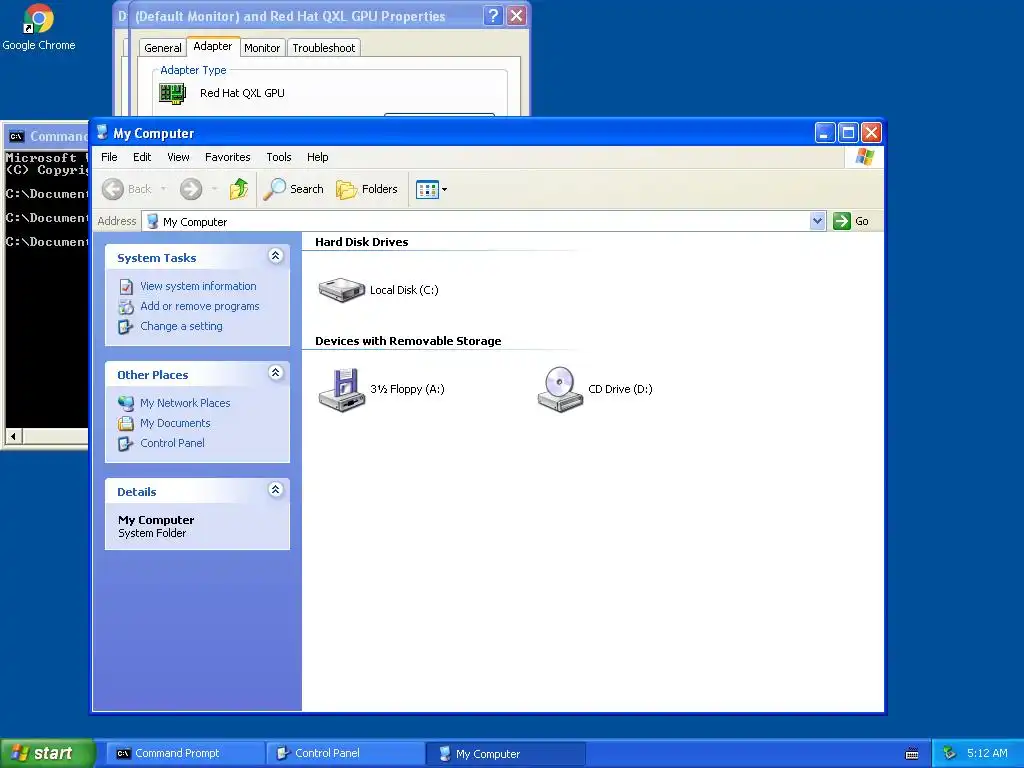The image size is (1024, 768).
Task: Click the Add or remove programs icon
Action: (126, 306)
